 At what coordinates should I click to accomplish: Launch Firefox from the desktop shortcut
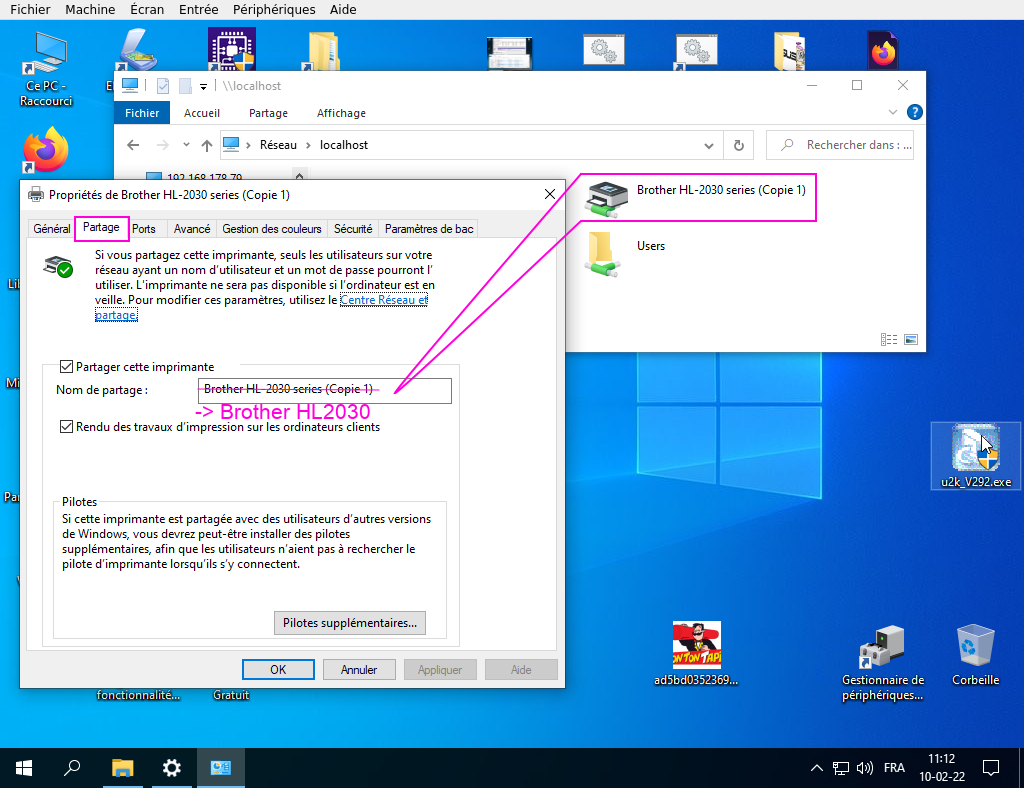(x=46, y=150)
